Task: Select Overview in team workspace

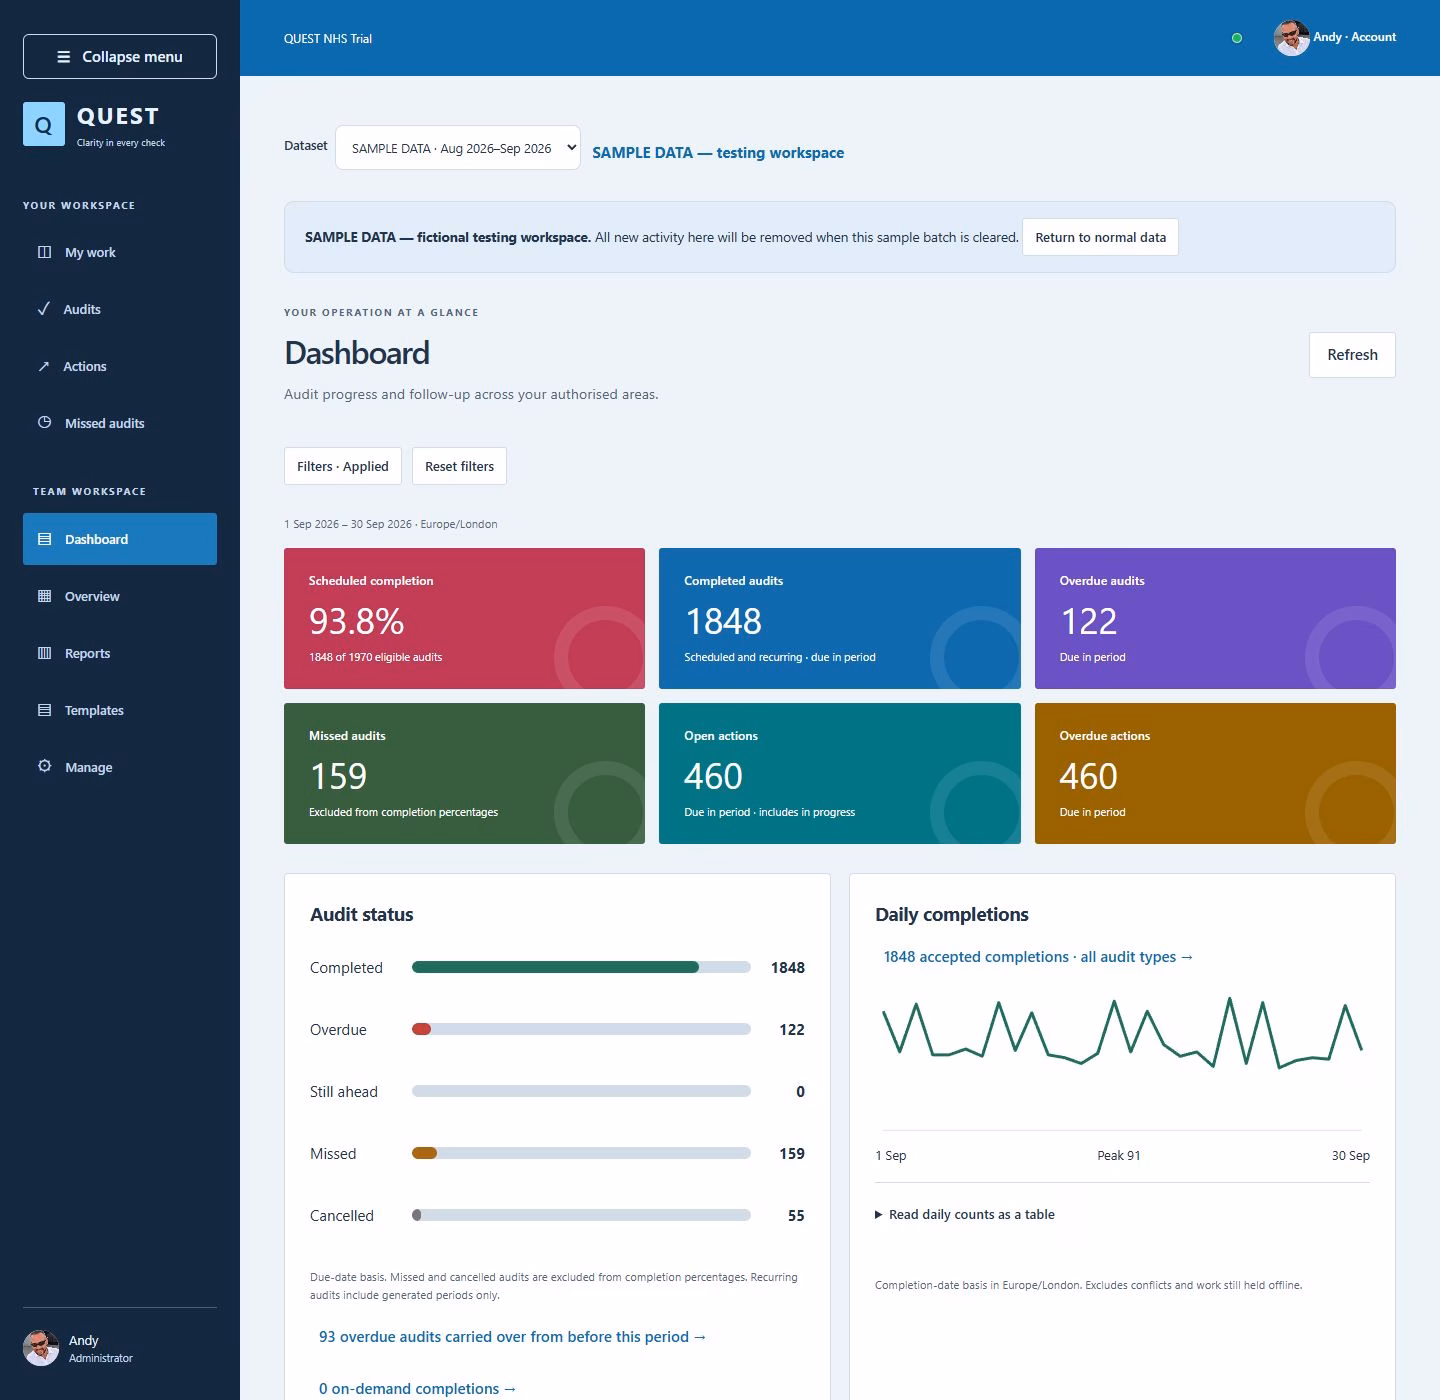Action: (x=120, y=596)
